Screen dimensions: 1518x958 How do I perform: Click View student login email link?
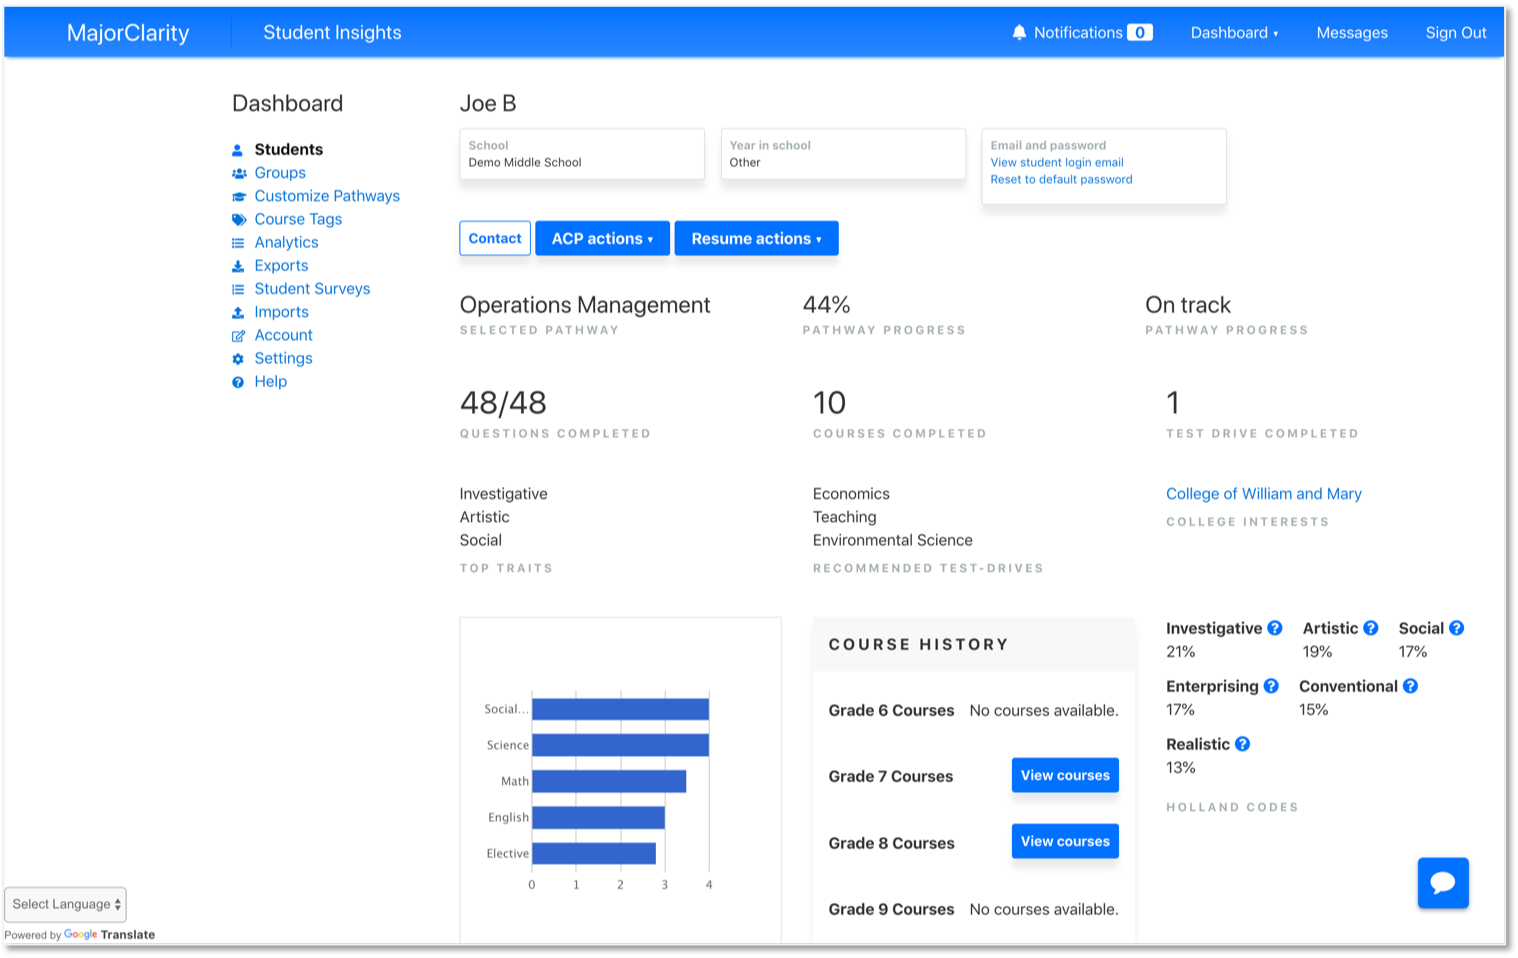click(x=1057, y=162)
